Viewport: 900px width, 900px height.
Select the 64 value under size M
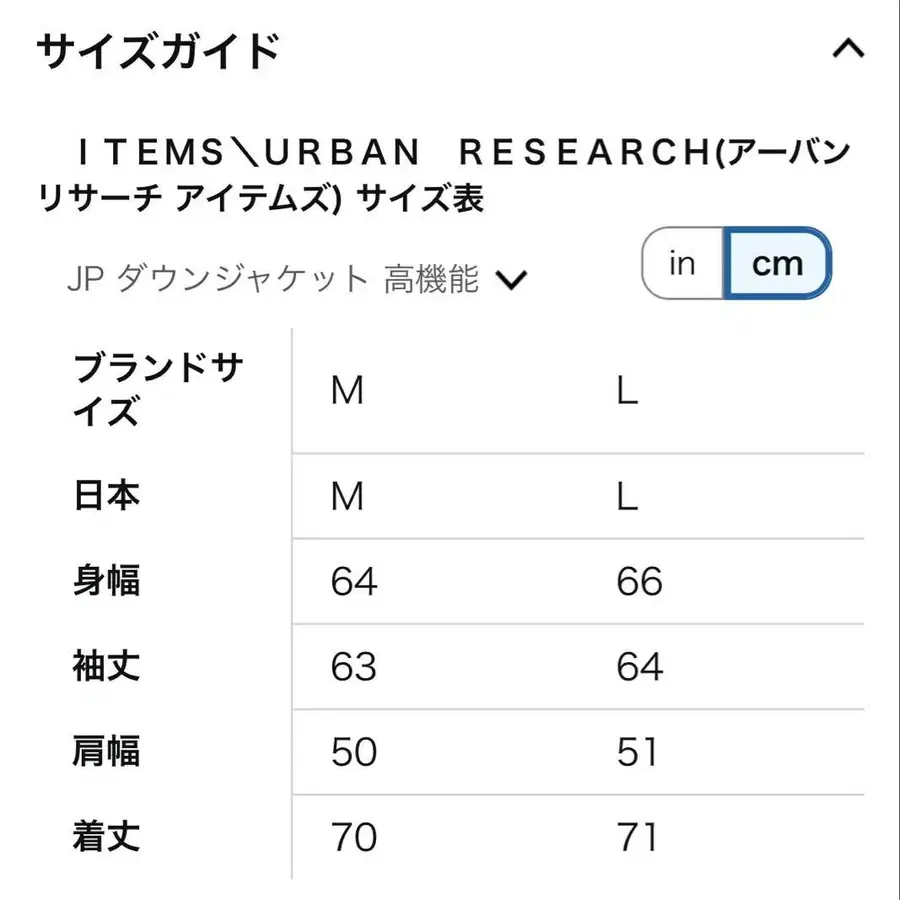(x=352, y=583)
